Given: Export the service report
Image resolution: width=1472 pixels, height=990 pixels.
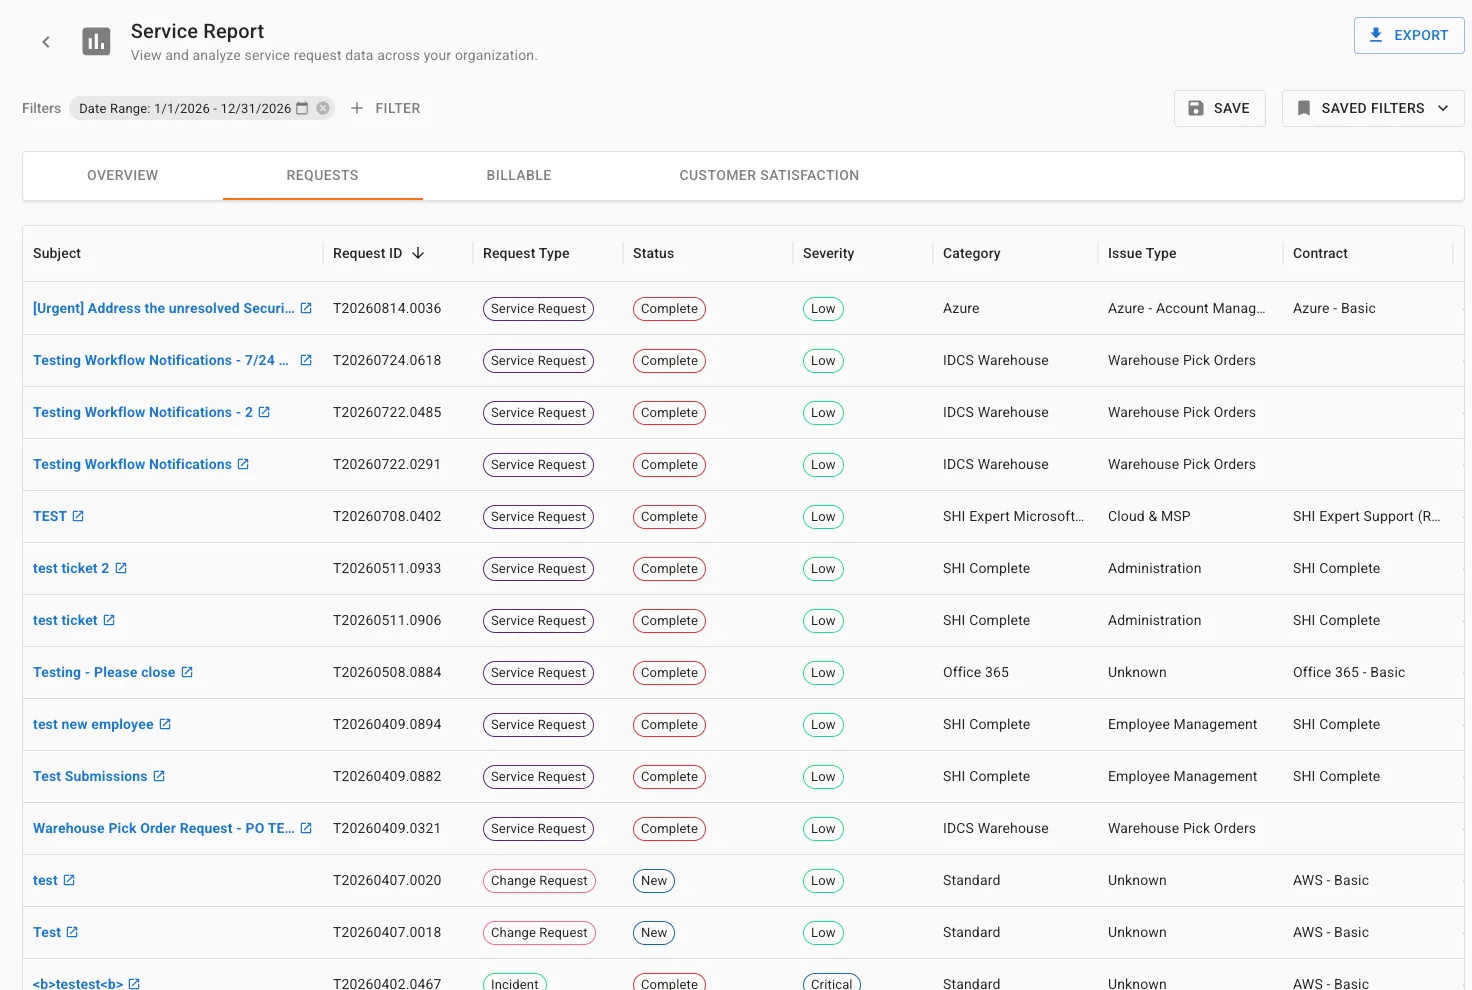Looking at the screenshot, I should [x=1408, y=35].
